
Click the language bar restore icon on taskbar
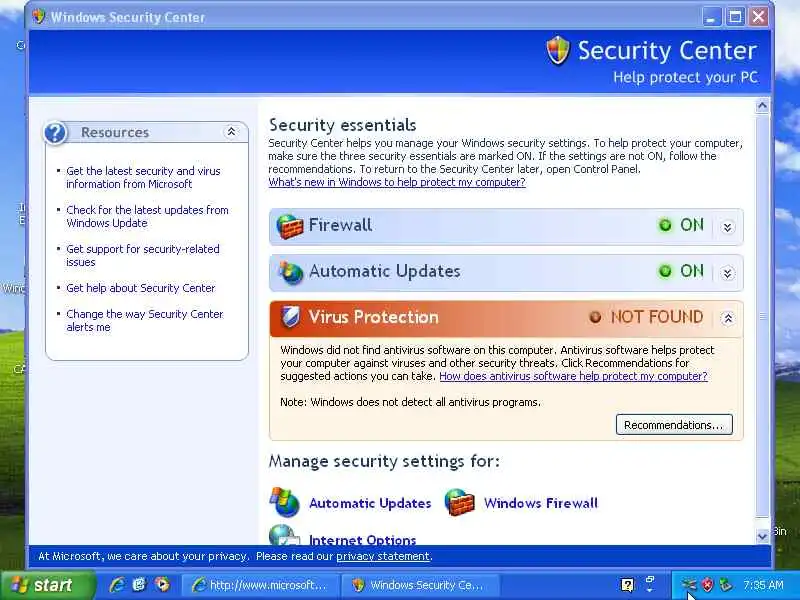point(650,581)
